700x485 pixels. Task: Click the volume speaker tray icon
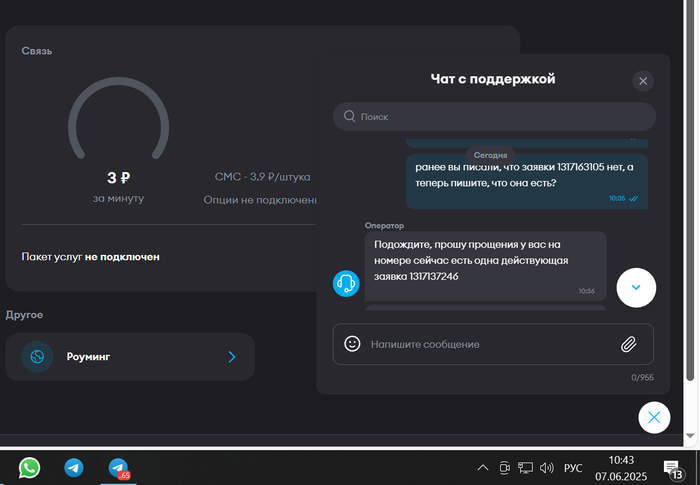click(x=547, y=467)
